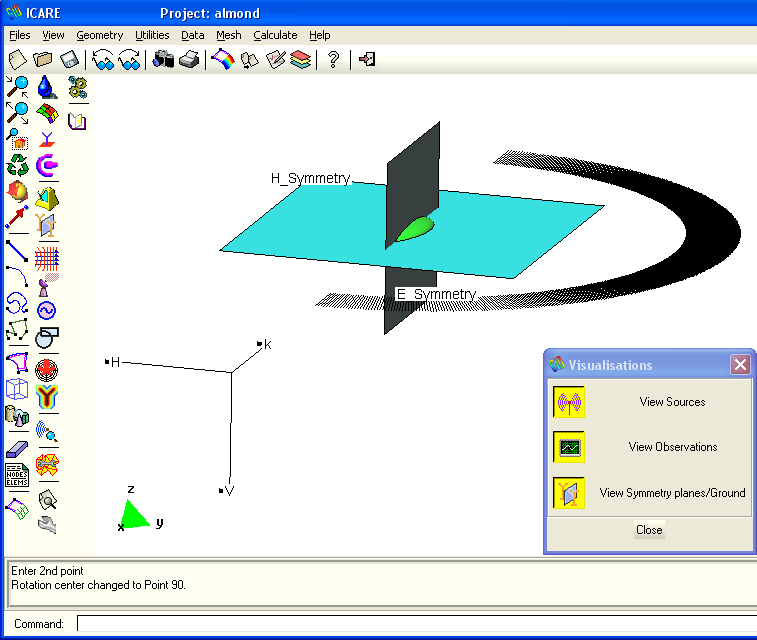This screenshot has width=757, height=640.
Task: Open a project with the folder icon
Action: coord(43,60)
